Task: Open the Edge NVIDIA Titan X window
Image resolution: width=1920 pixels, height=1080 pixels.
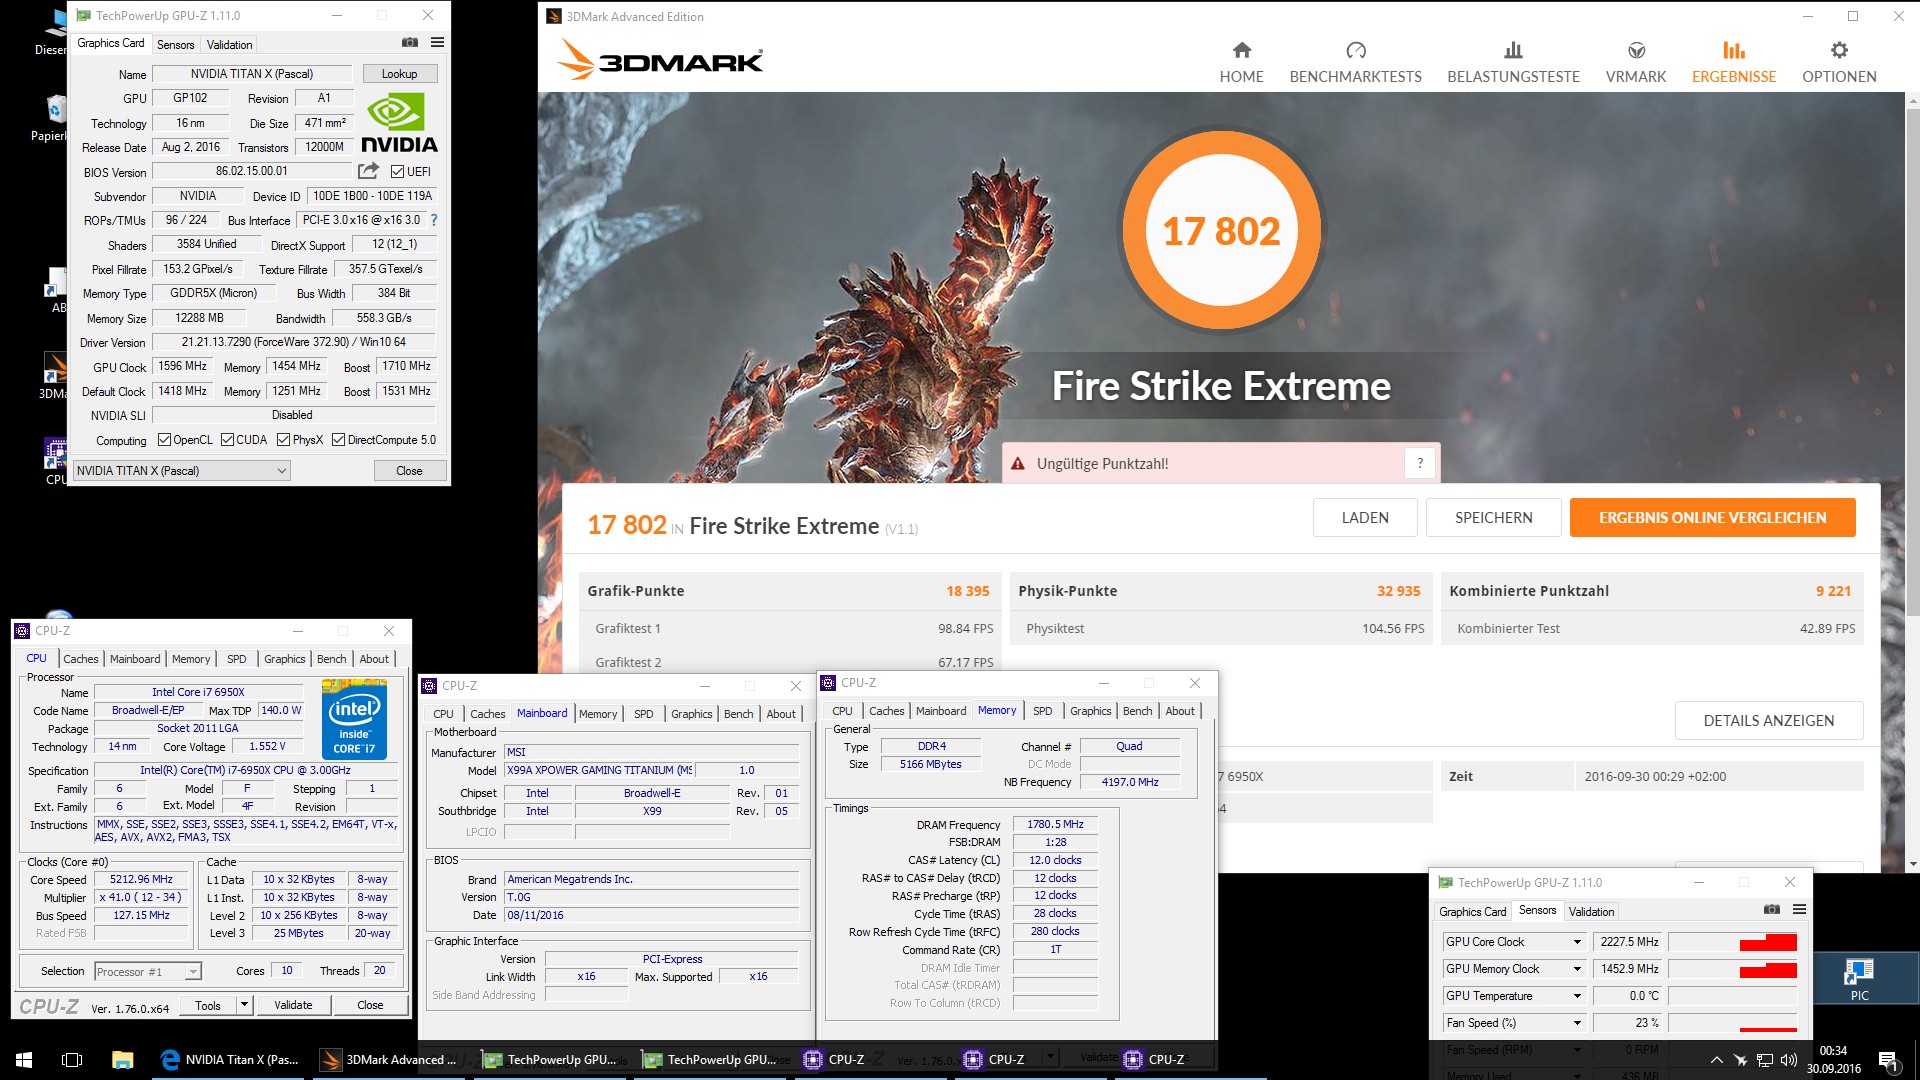Action: tap(230, 1059)
